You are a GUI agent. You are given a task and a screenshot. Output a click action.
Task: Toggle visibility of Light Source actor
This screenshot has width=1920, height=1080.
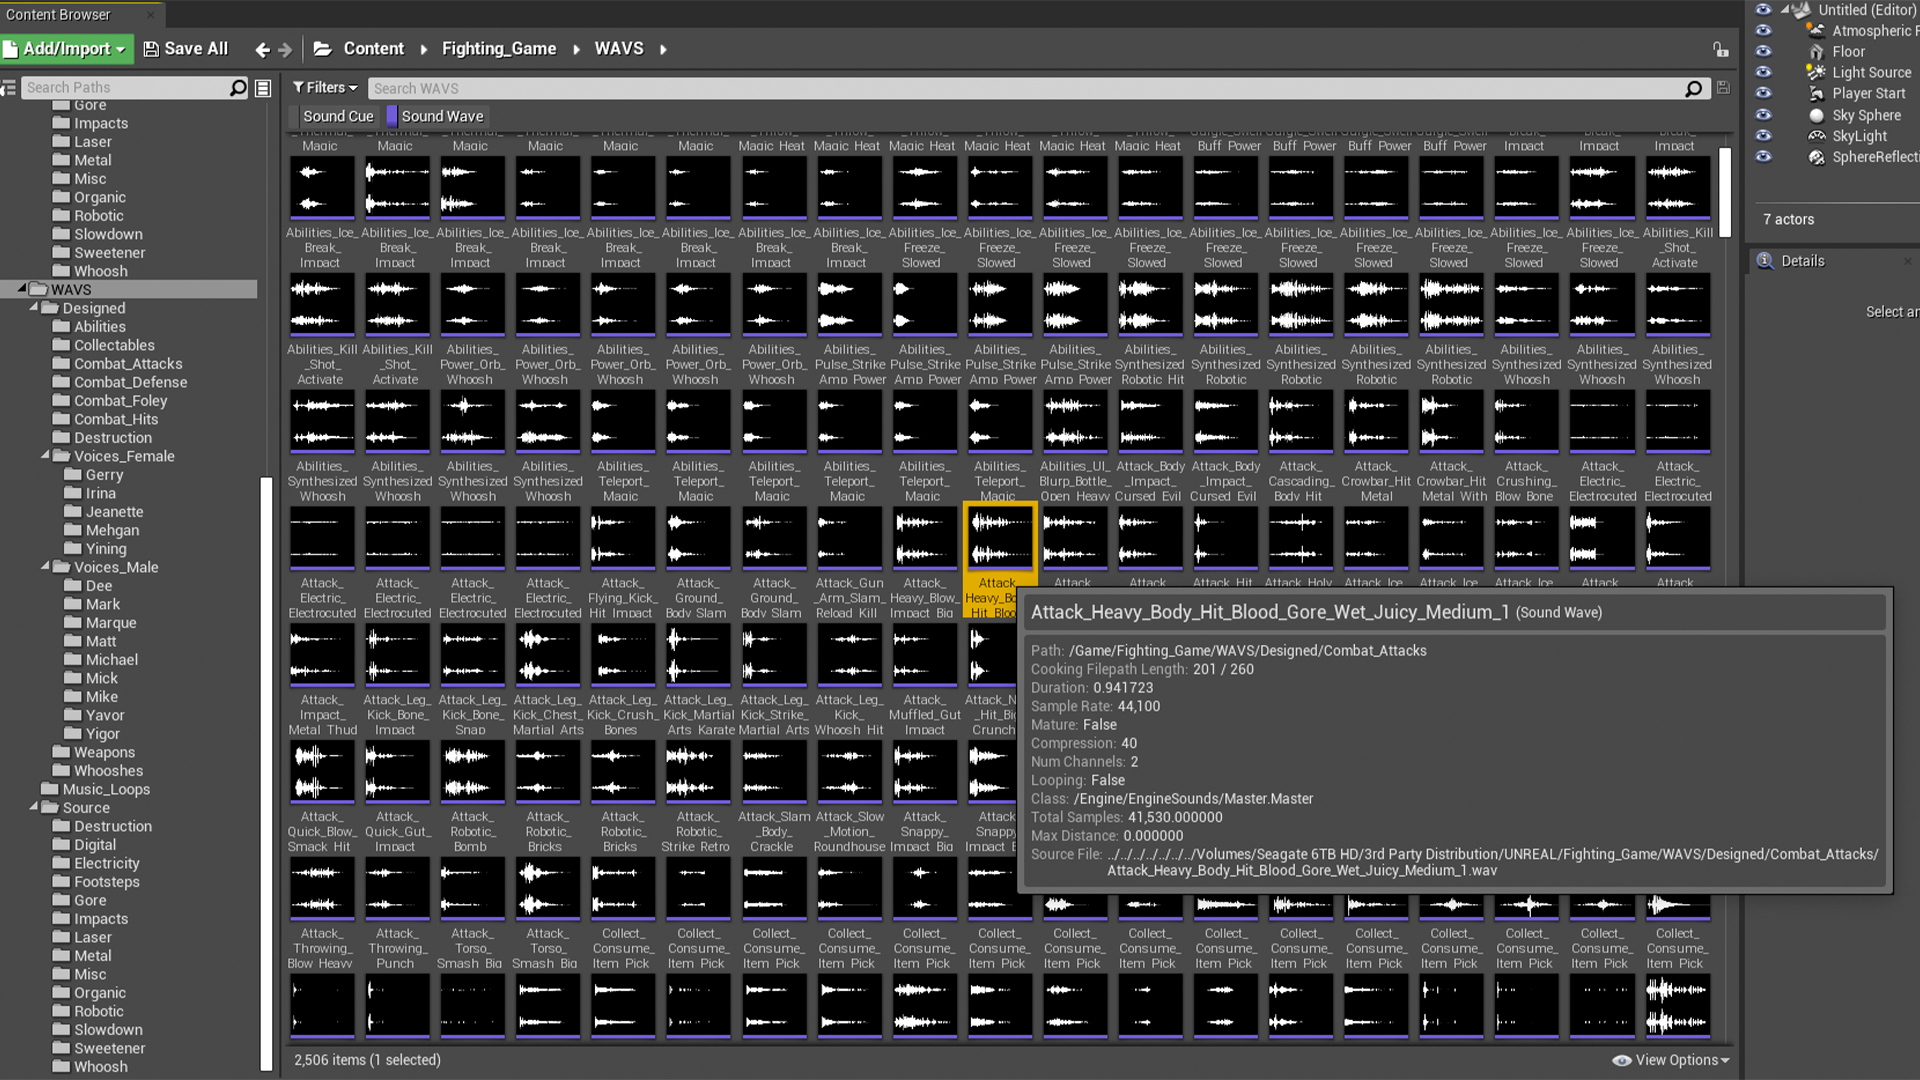1763,72
